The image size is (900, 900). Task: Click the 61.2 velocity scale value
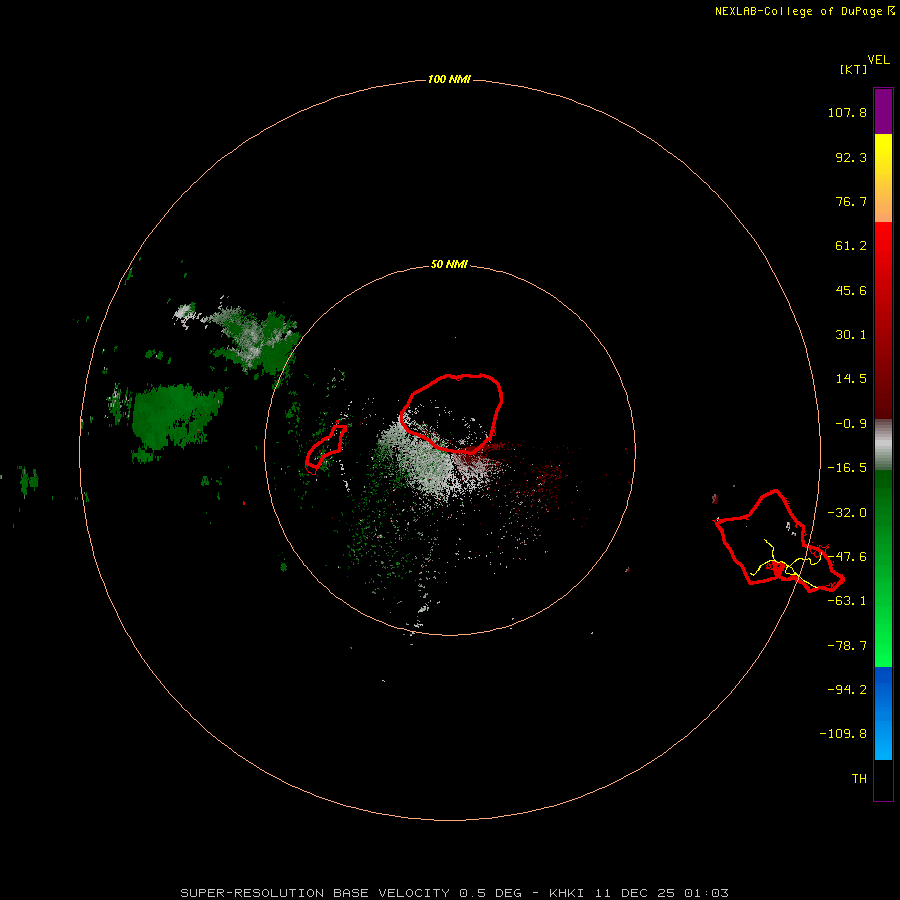click(851, 246)
